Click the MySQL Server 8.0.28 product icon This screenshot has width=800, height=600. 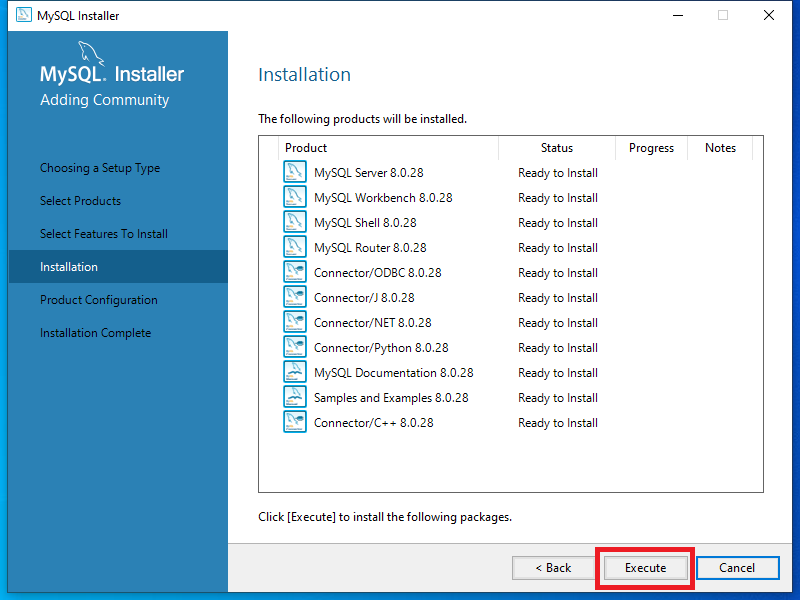(x=295, y=172)
